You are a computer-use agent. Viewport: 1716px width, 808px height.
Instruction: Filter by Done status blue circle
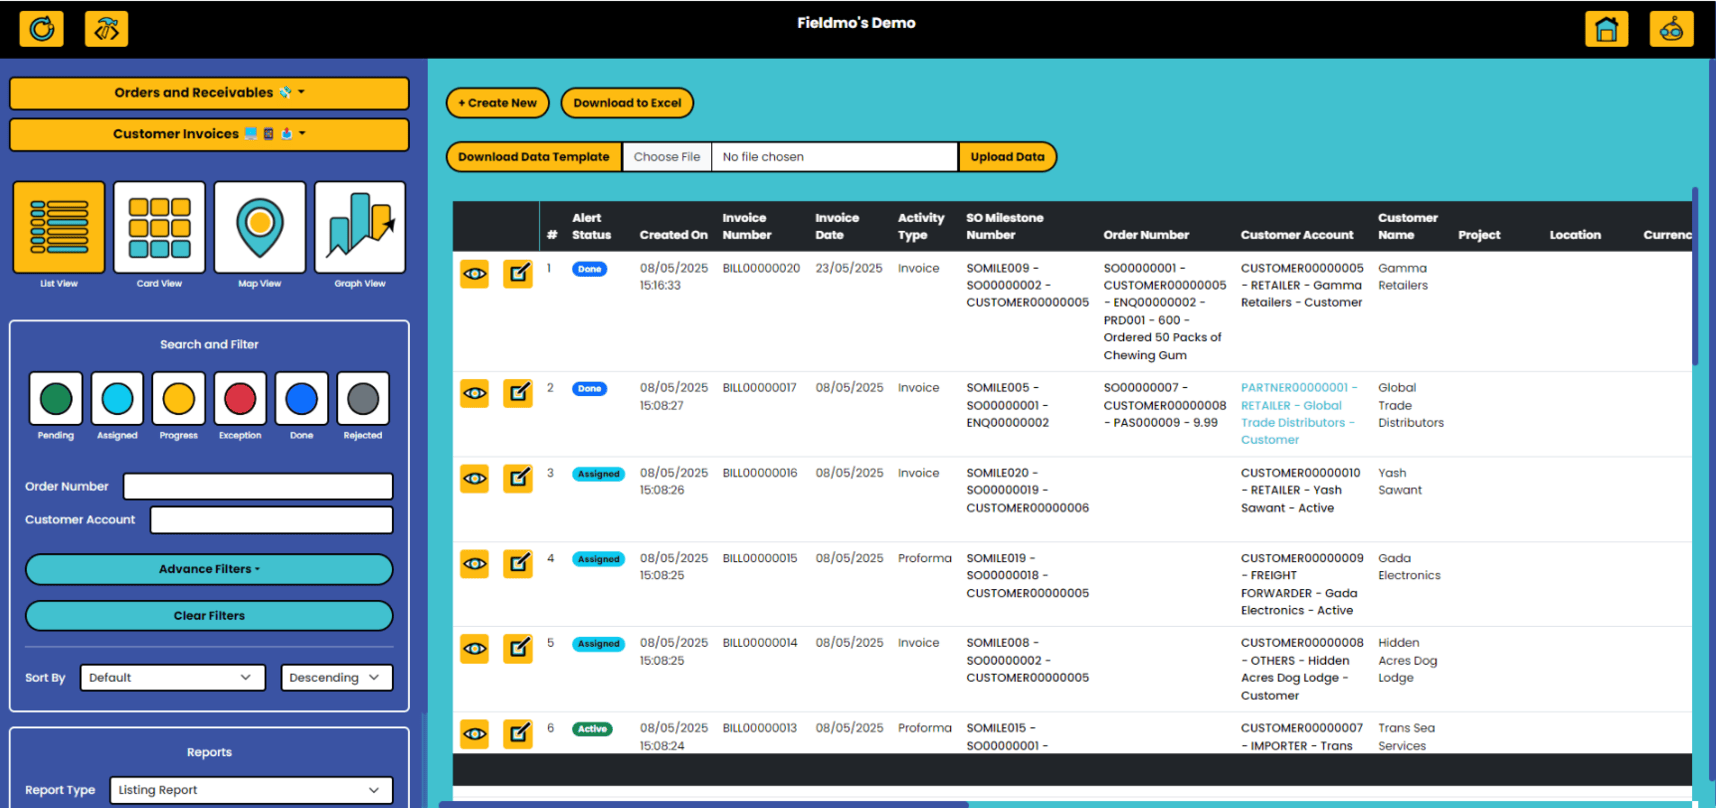click(302, 398)
